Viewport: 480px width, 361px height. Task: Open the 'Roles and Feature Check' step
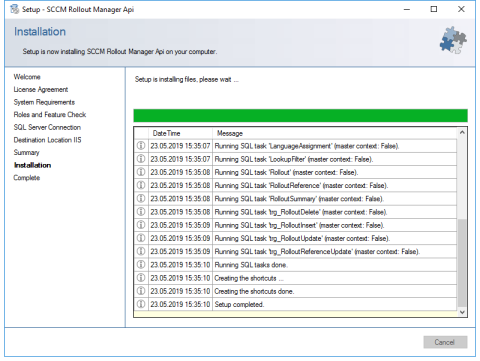[x=50, y=115]
